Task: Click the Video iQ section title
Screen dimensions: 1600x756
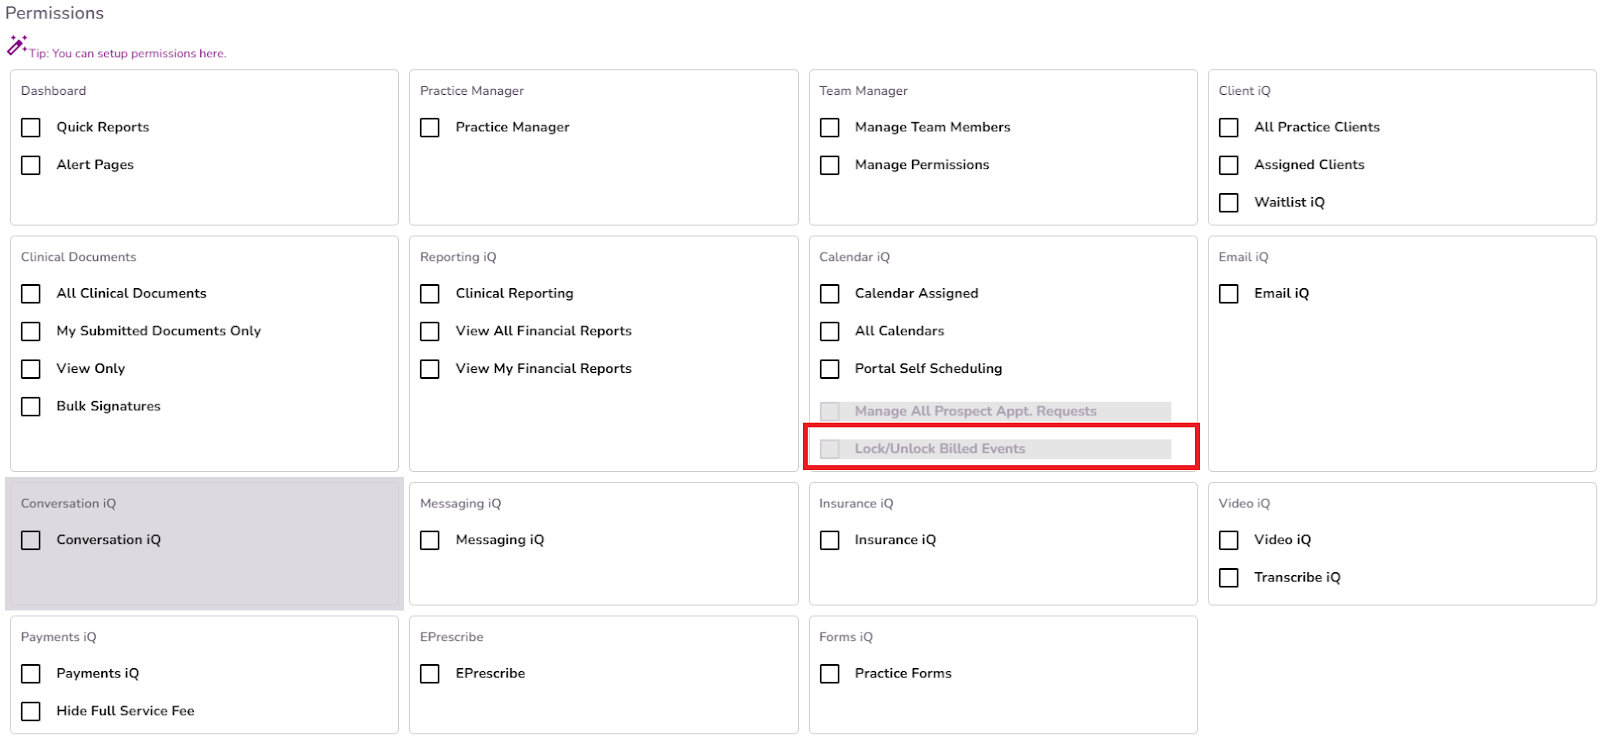Action: point(1244,504)
